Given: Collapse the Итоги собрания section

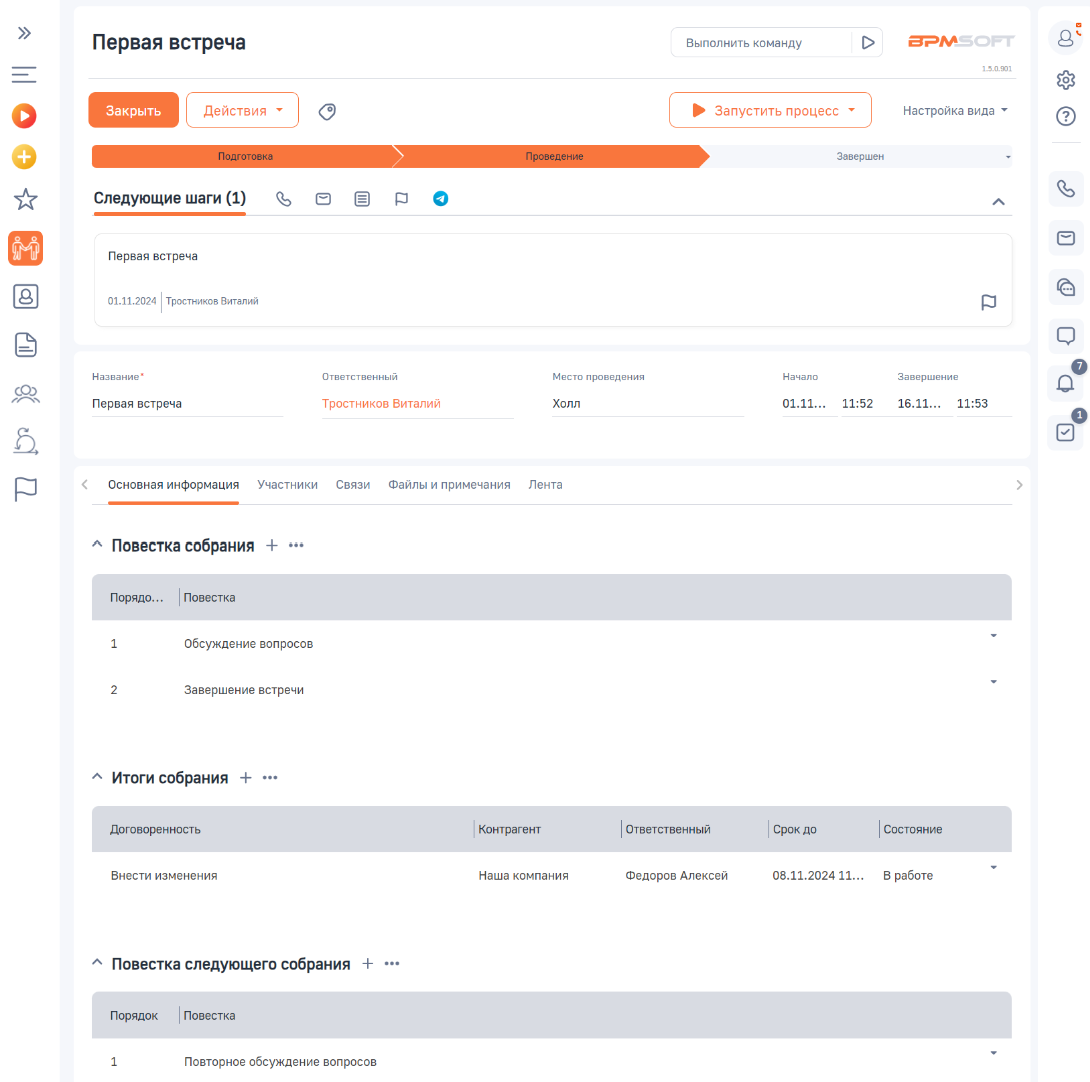Looking at the screenshot, I should point(97,777).
